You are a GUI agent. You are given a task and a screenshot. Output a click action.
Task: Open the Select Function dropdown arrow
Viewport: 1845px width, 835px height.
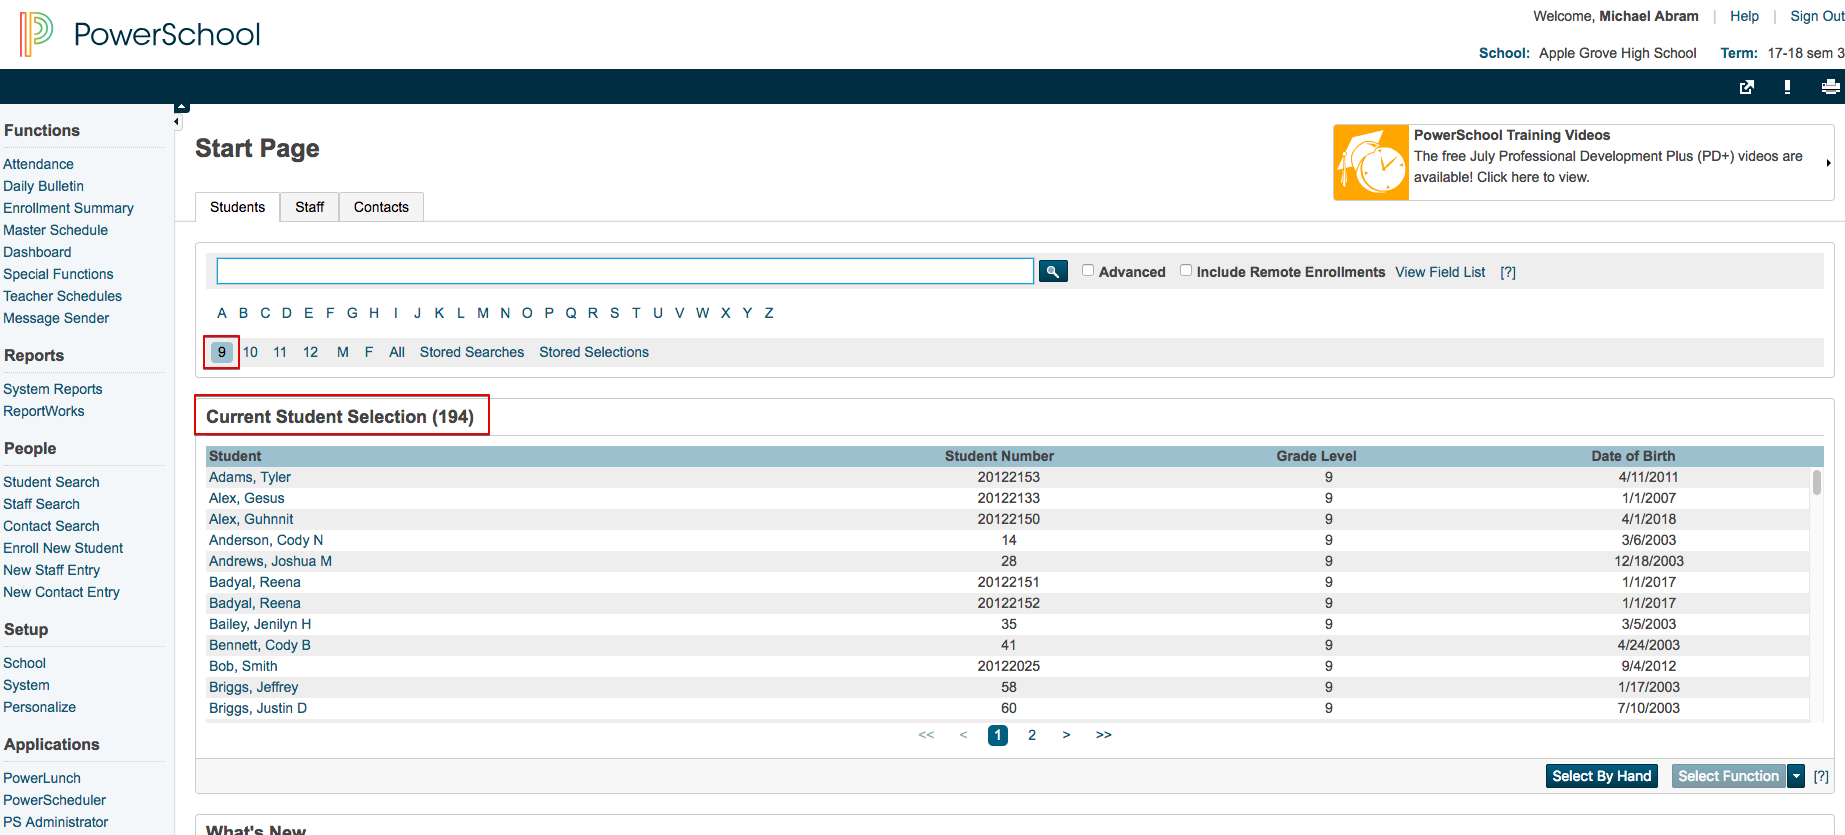pyautogui.click(x=1796, y=776)
